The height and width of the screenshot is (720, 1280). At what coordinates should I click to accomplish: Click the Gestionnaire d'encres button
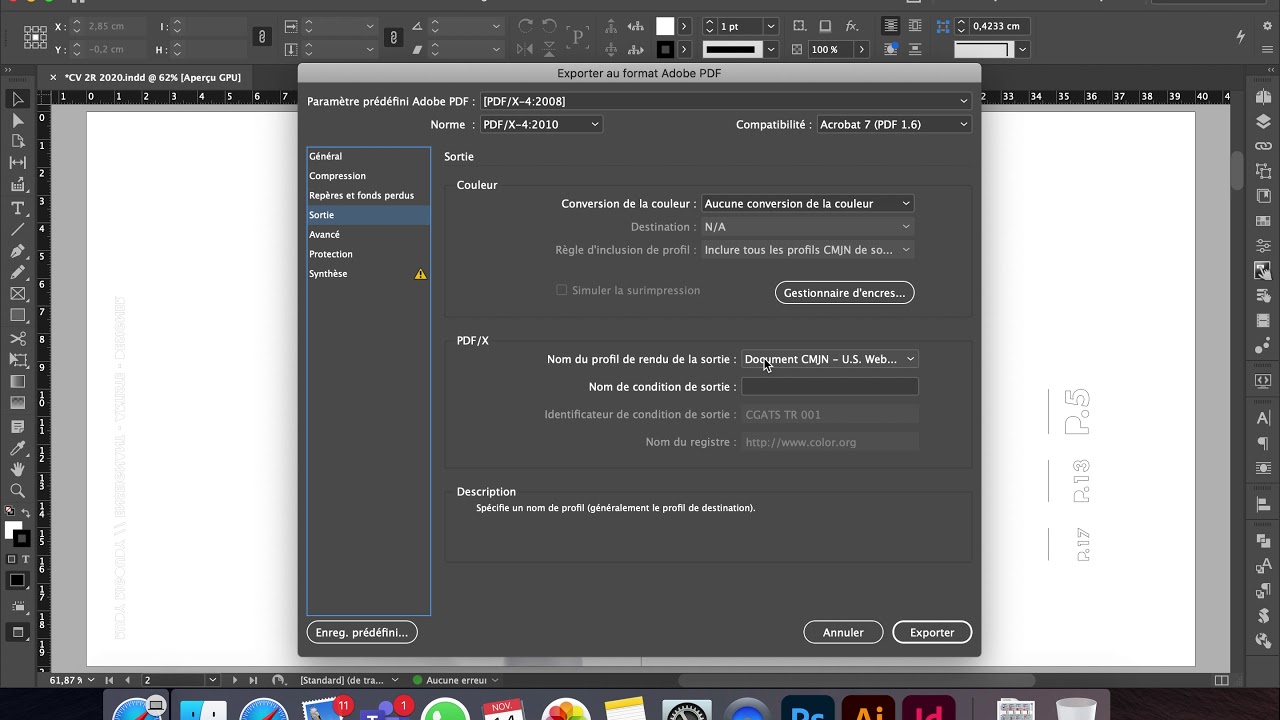(x=844, y=293)
